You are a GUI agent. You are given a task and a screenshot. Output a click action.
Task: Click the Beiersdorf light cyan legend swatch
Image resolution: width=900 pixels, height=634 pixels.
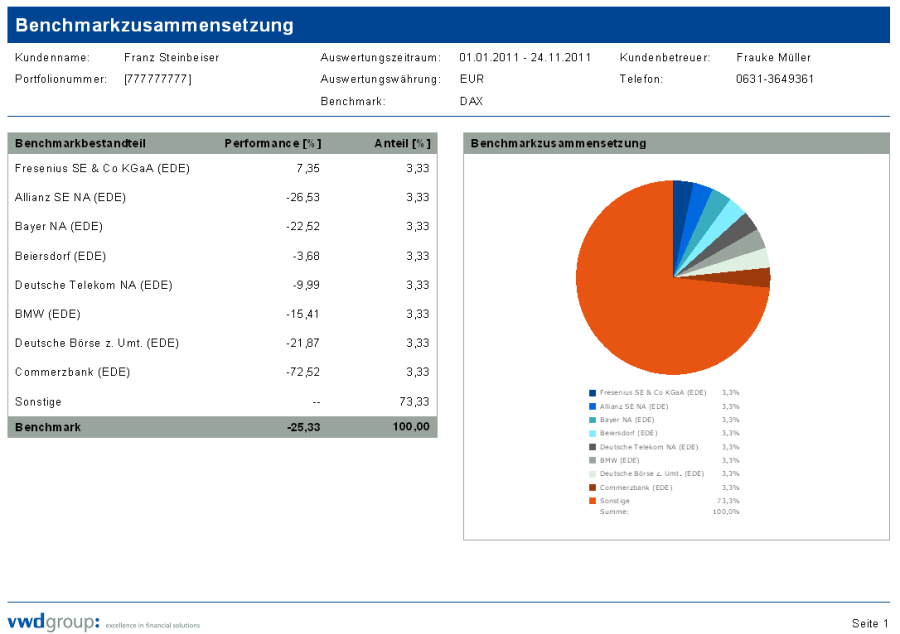(593, 433)
